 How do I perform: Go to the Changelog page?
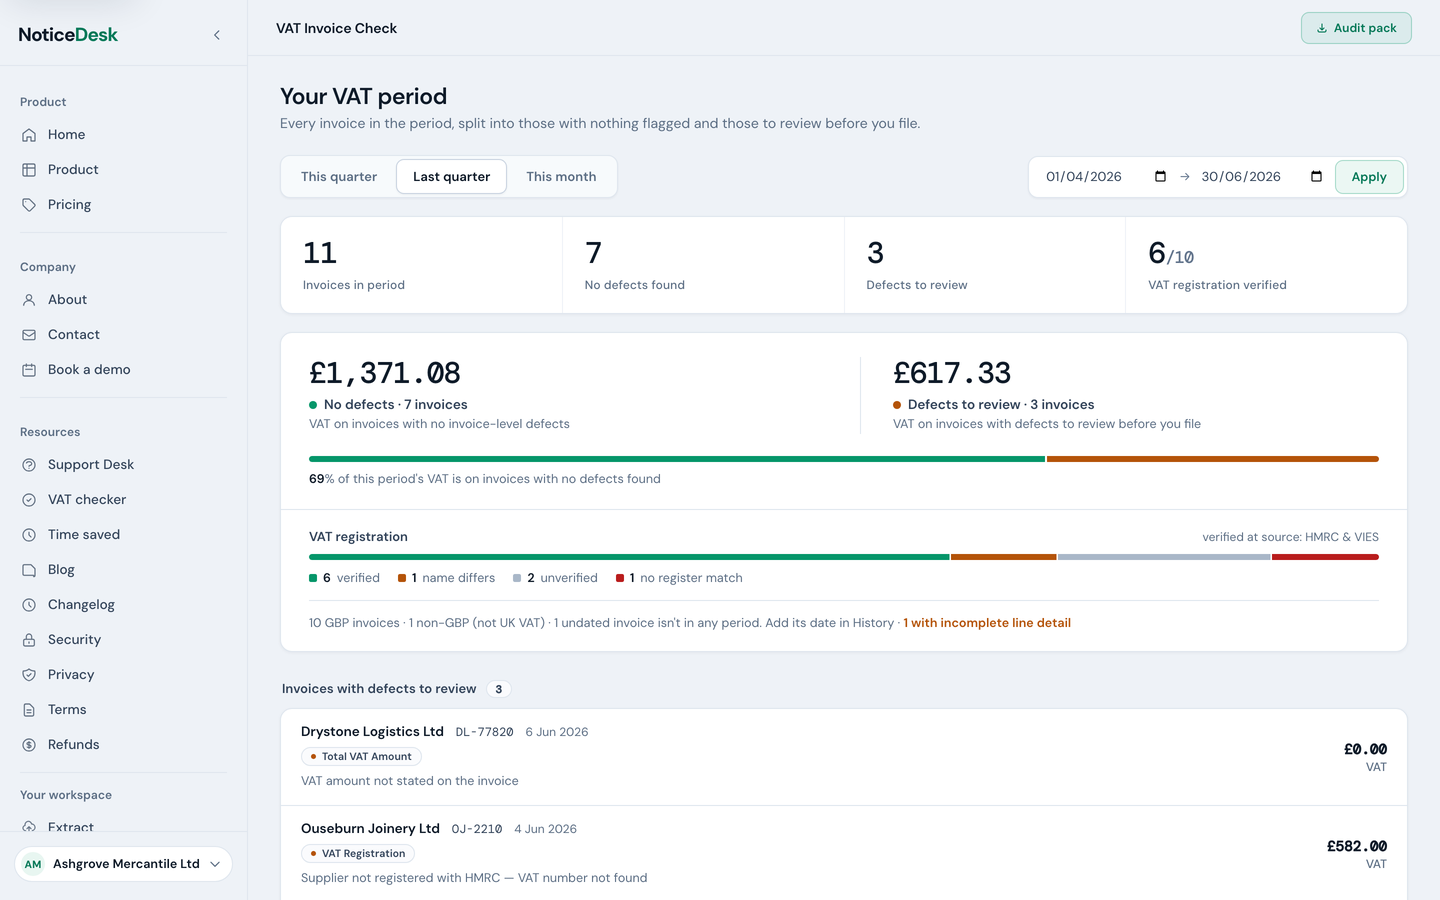[x=124, y=605]
